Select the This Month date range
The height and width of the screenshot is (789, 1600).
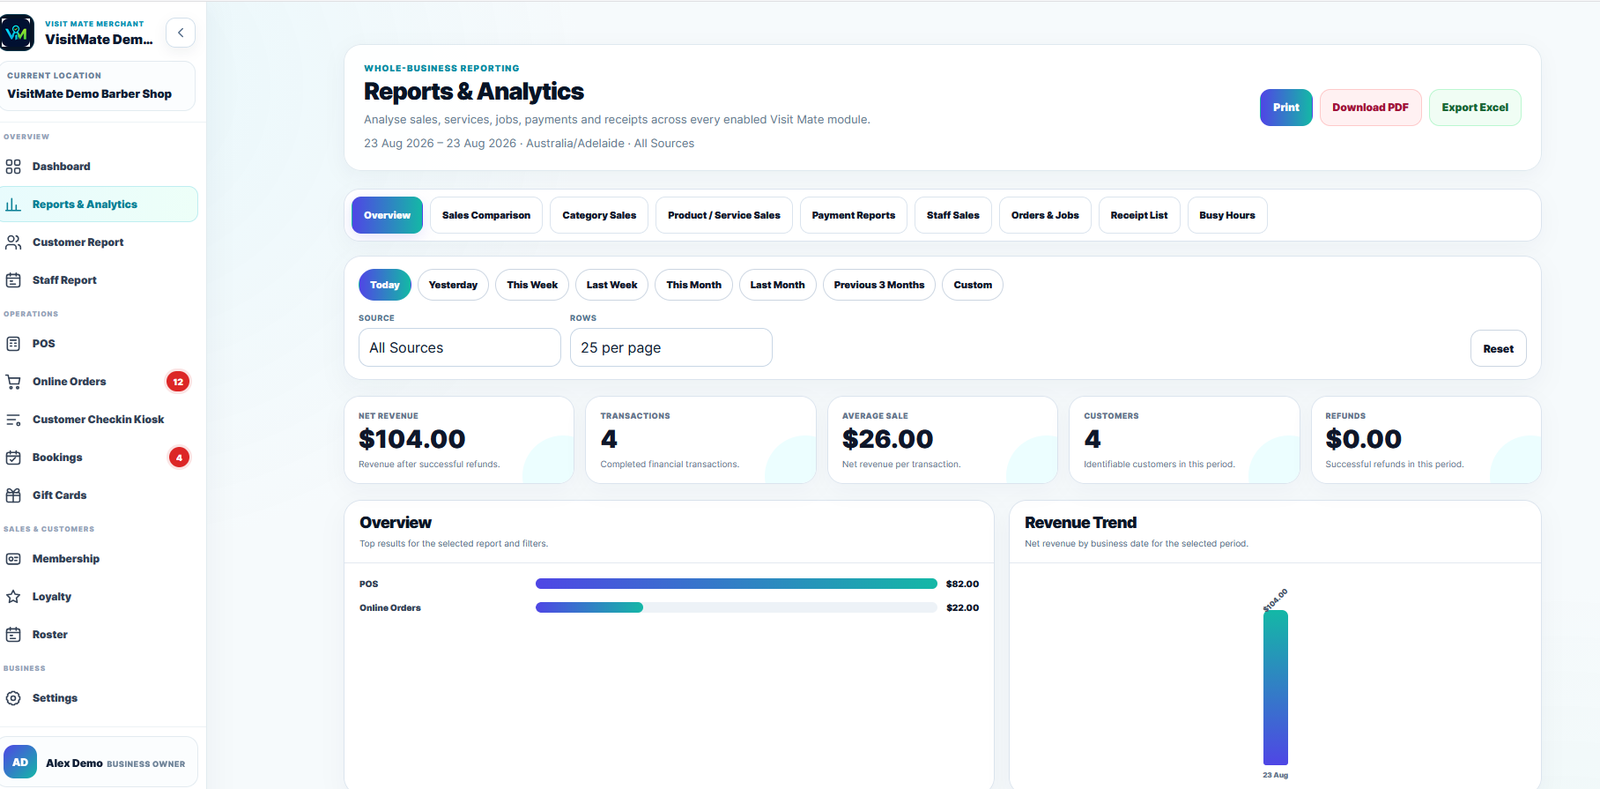point(694,285)
